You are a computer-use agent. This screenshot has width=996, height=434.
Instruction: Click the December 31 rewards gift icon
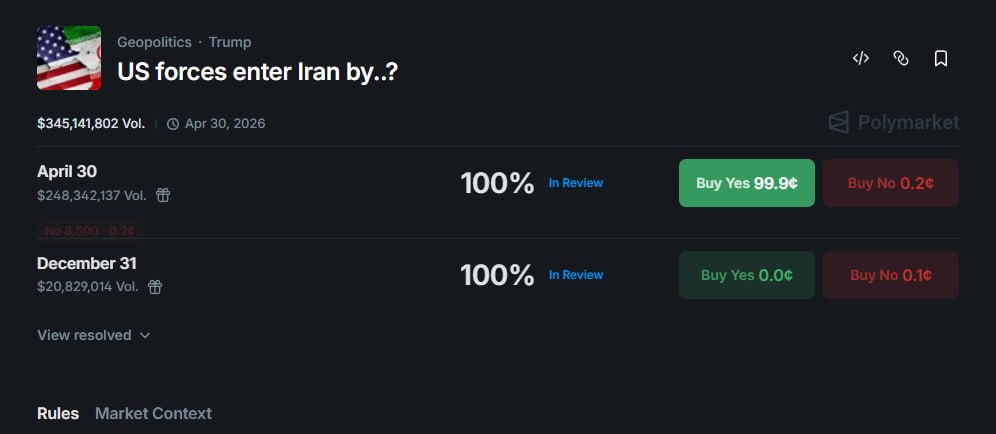click(x=155, y=287)
